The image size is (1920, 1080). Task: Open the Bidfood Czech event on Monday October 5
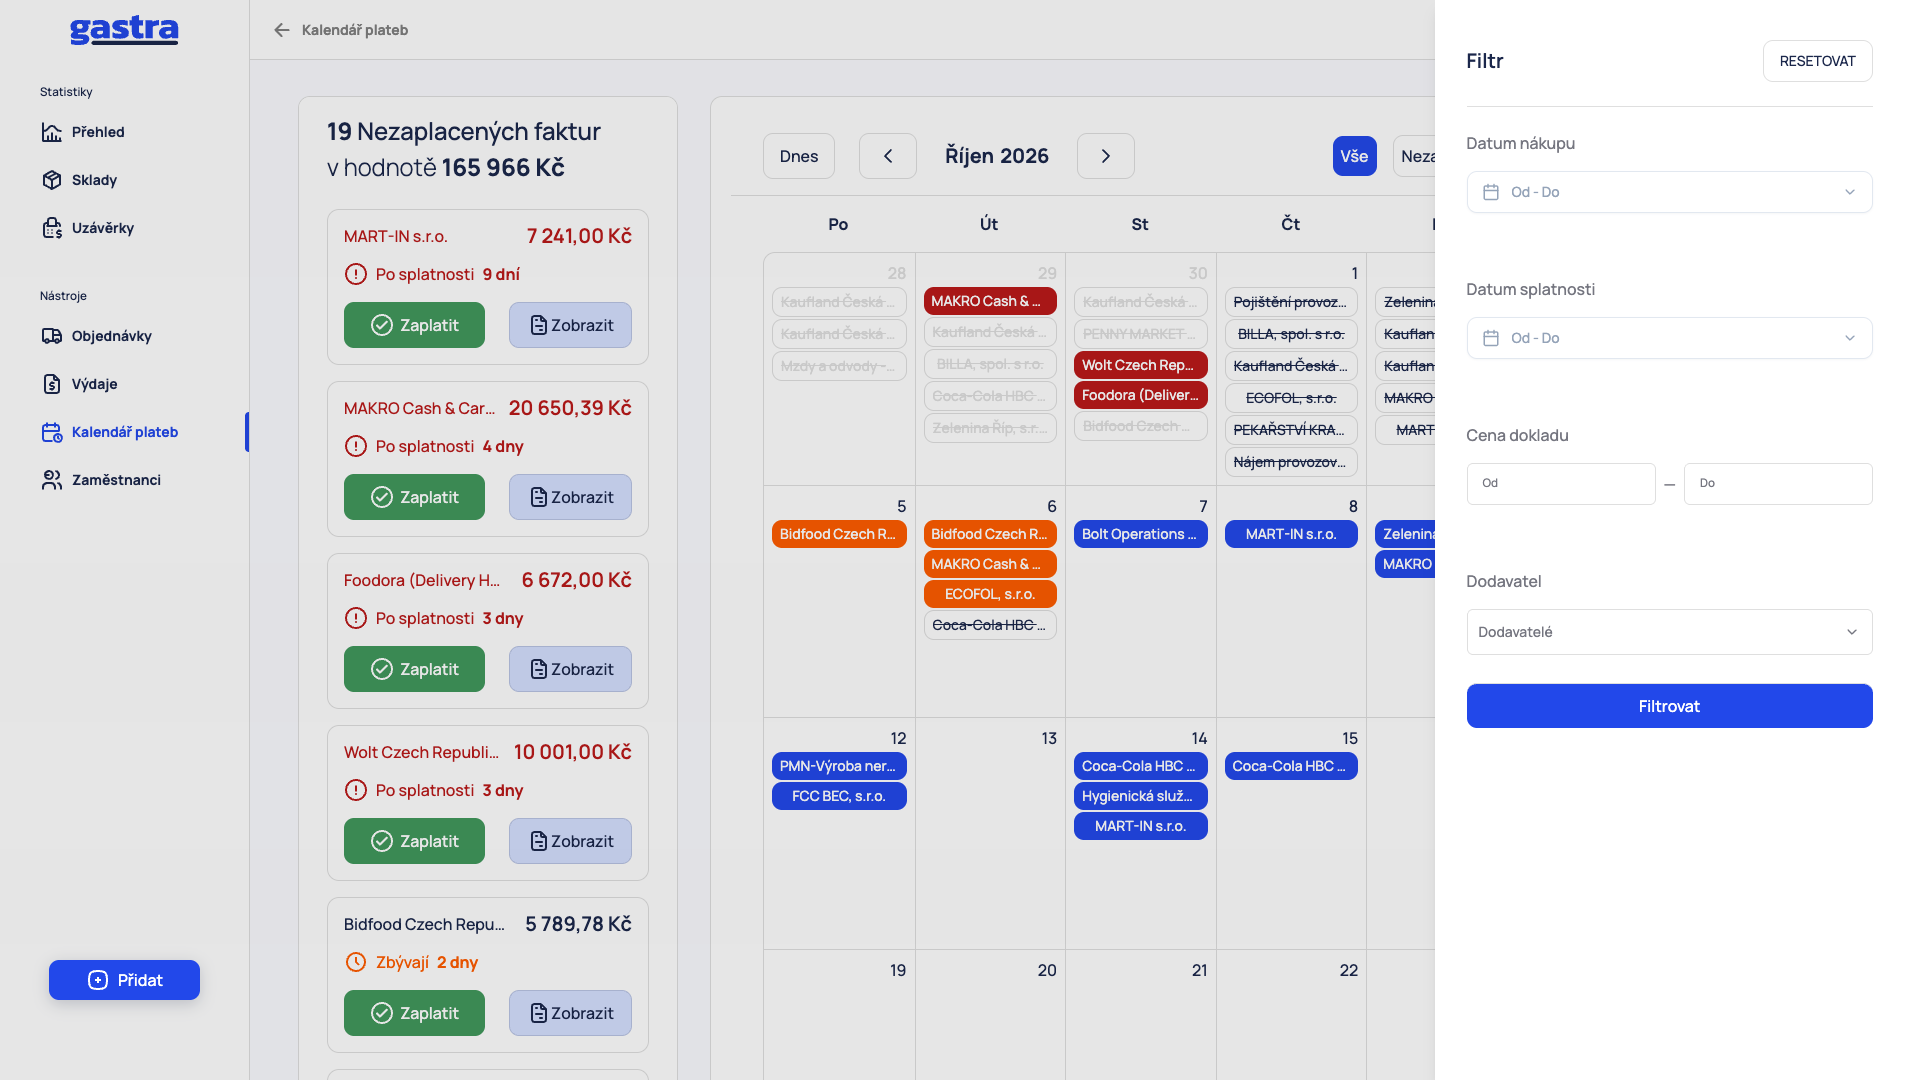pos(839,534)
